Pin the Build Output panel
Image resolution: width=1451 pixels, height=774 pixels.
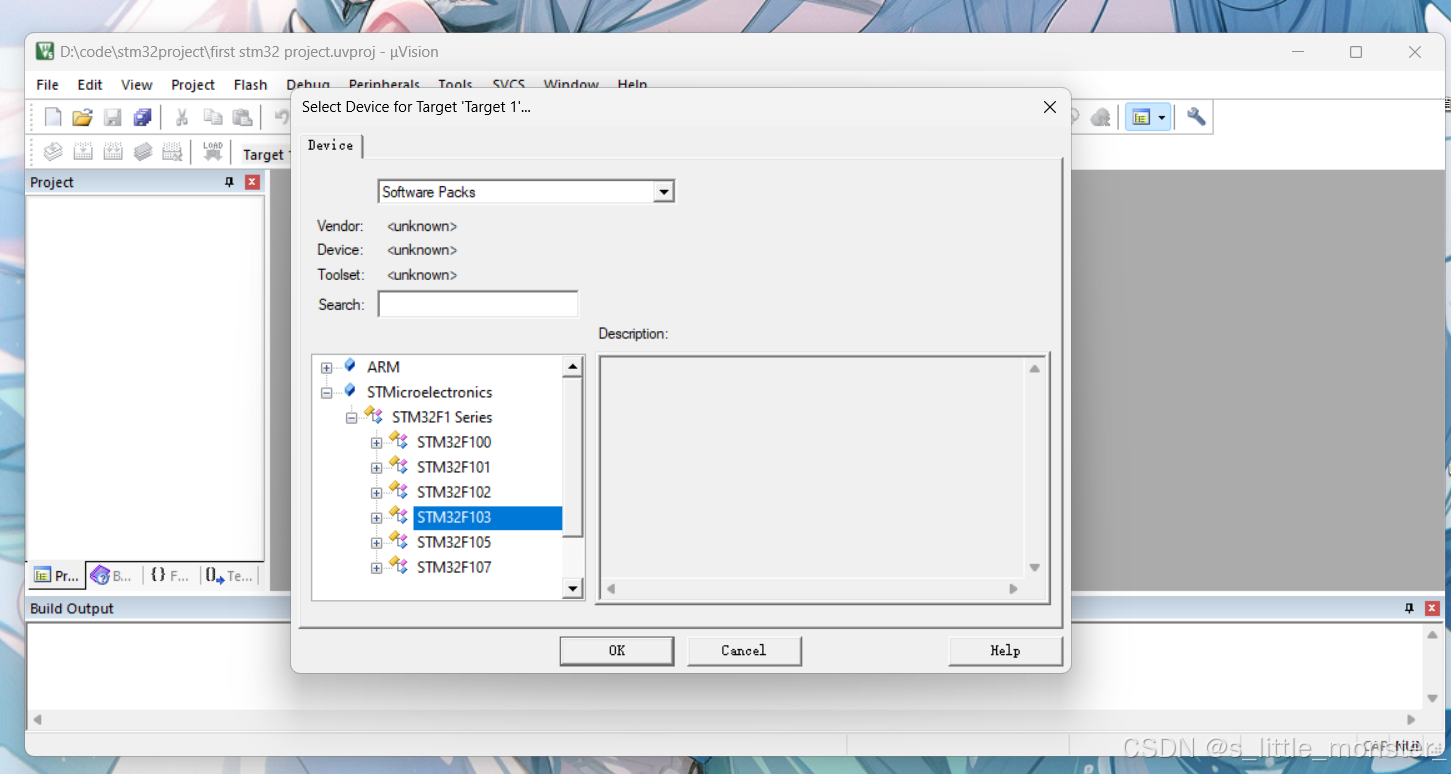(1409, 608)
